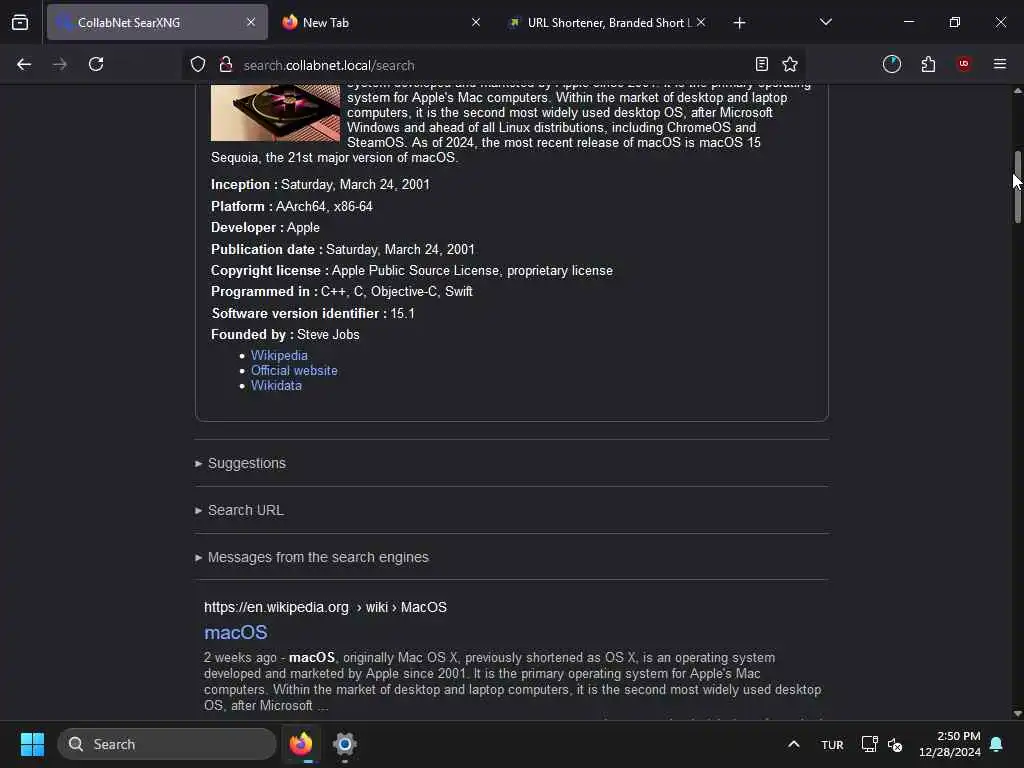Click the scrollbar up arrow

tap(1017, 91)
